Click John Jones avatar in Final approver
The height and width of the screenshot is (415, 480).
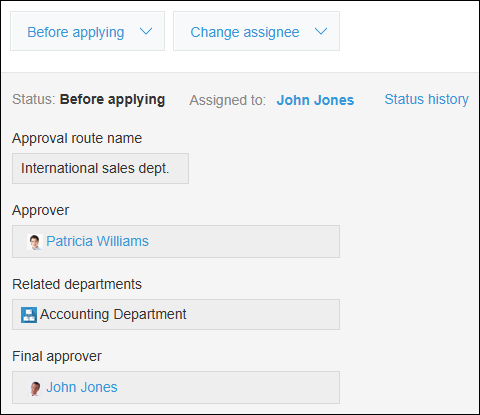pos(35,388)
